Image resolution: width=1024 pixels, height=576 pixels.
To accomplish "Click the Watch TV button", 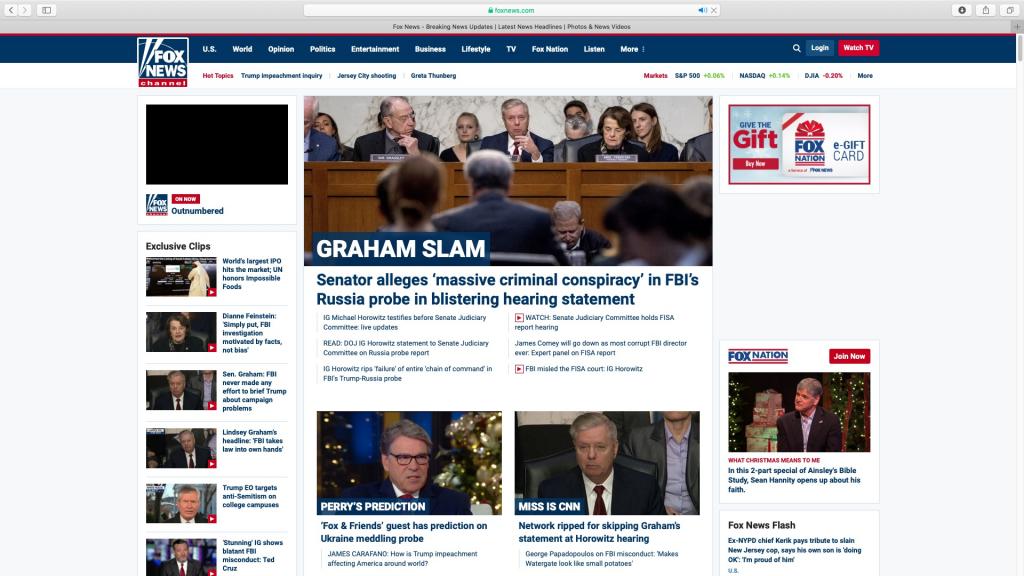I will coord(858,48).
